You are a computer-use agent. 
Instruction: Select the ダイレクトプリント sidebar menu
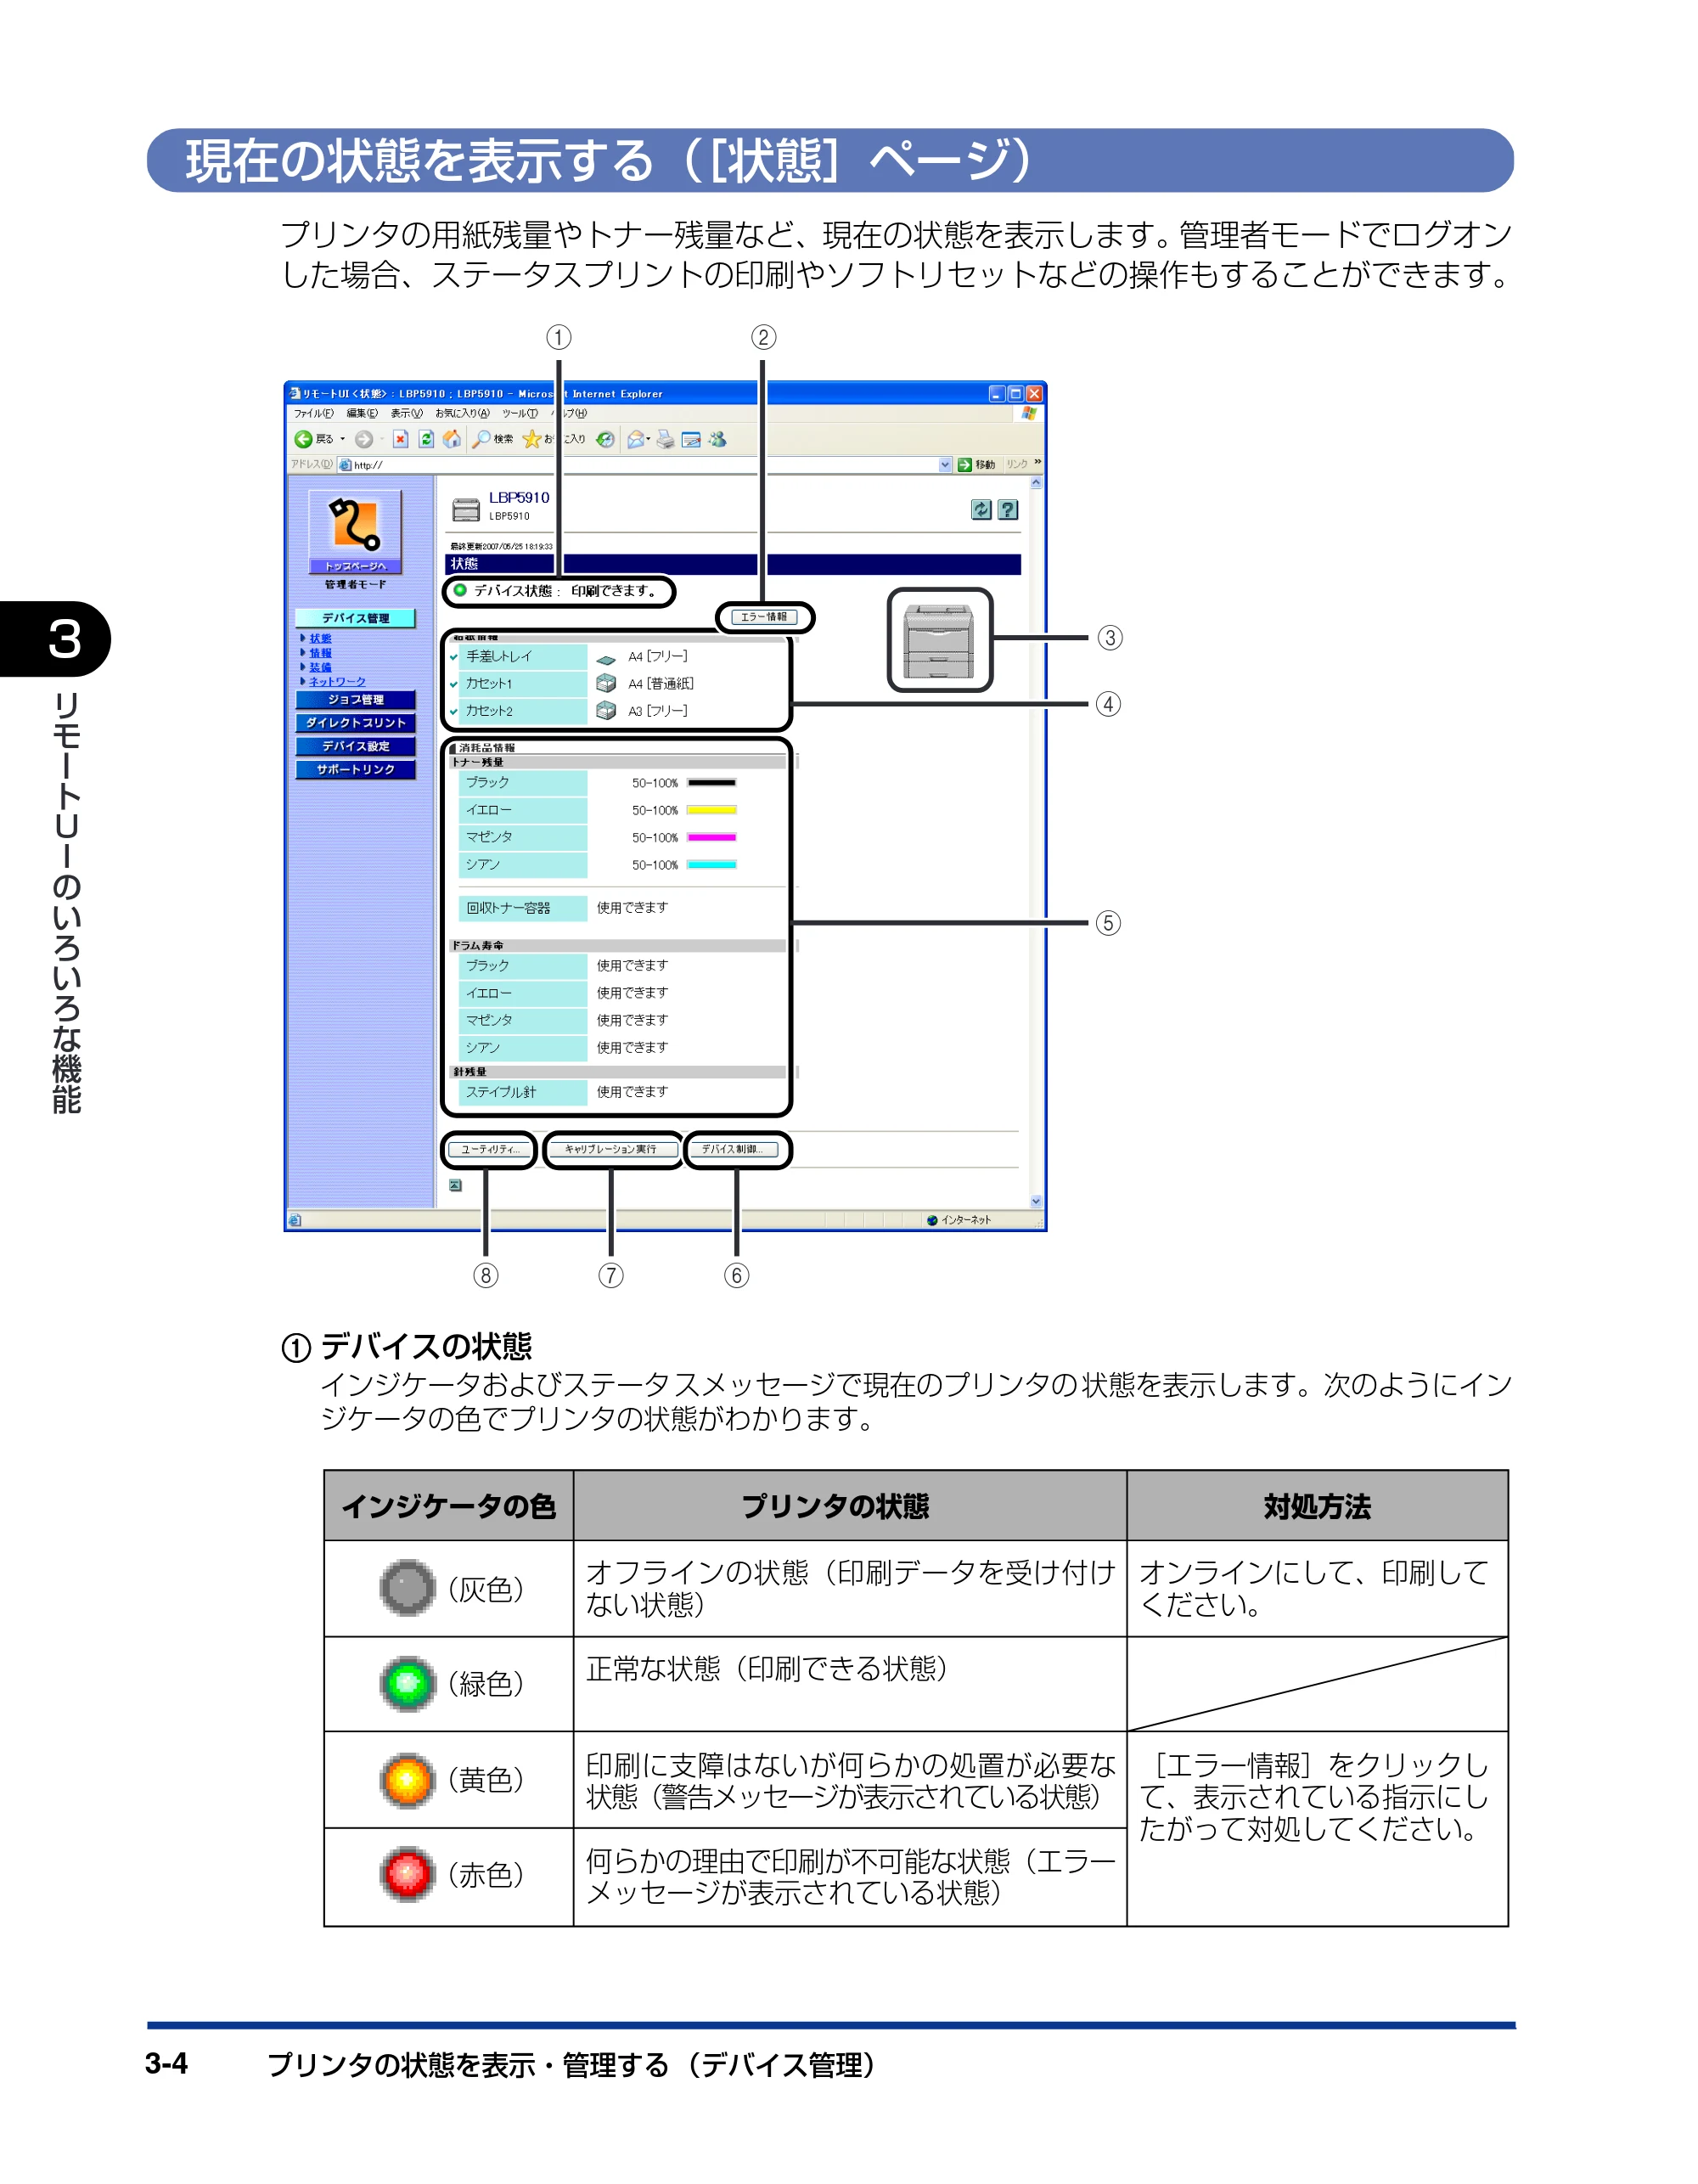(x=355, y=723)
